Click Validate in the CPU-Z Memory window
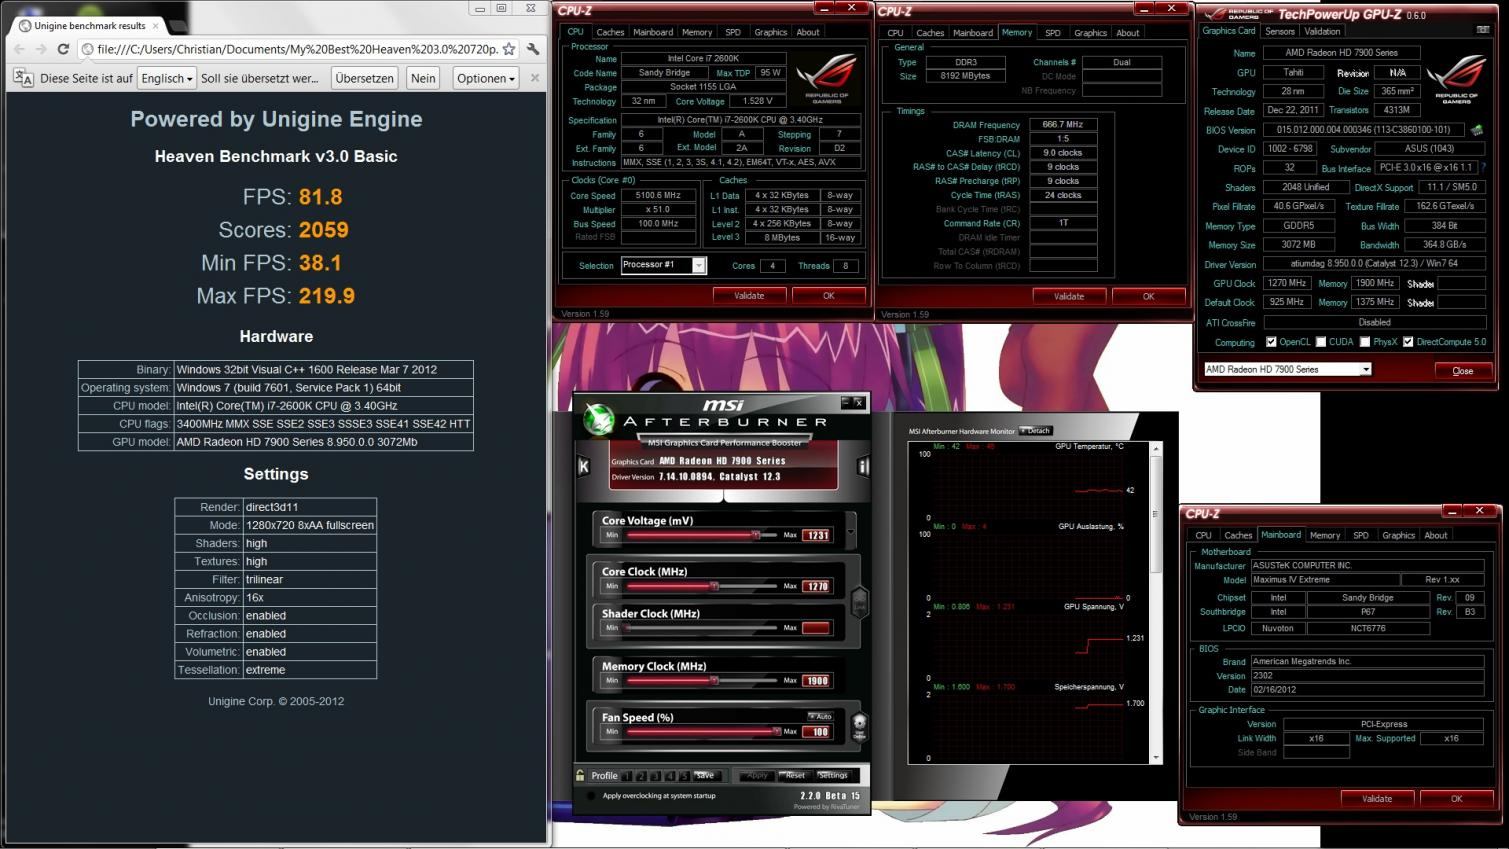Viewport: 1509px width, 849px height. (1069, 296)
